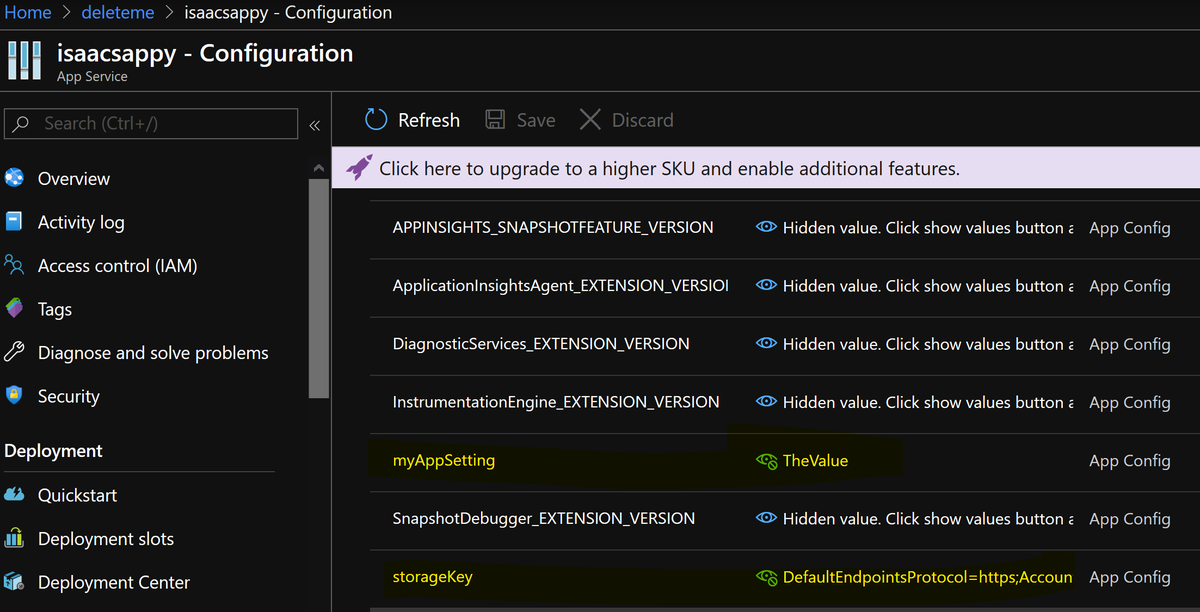Open Overview in the sidebar menu
The width and height of the screenshot is (1200, 612).
pyautogui.click(x=74, y=179)
